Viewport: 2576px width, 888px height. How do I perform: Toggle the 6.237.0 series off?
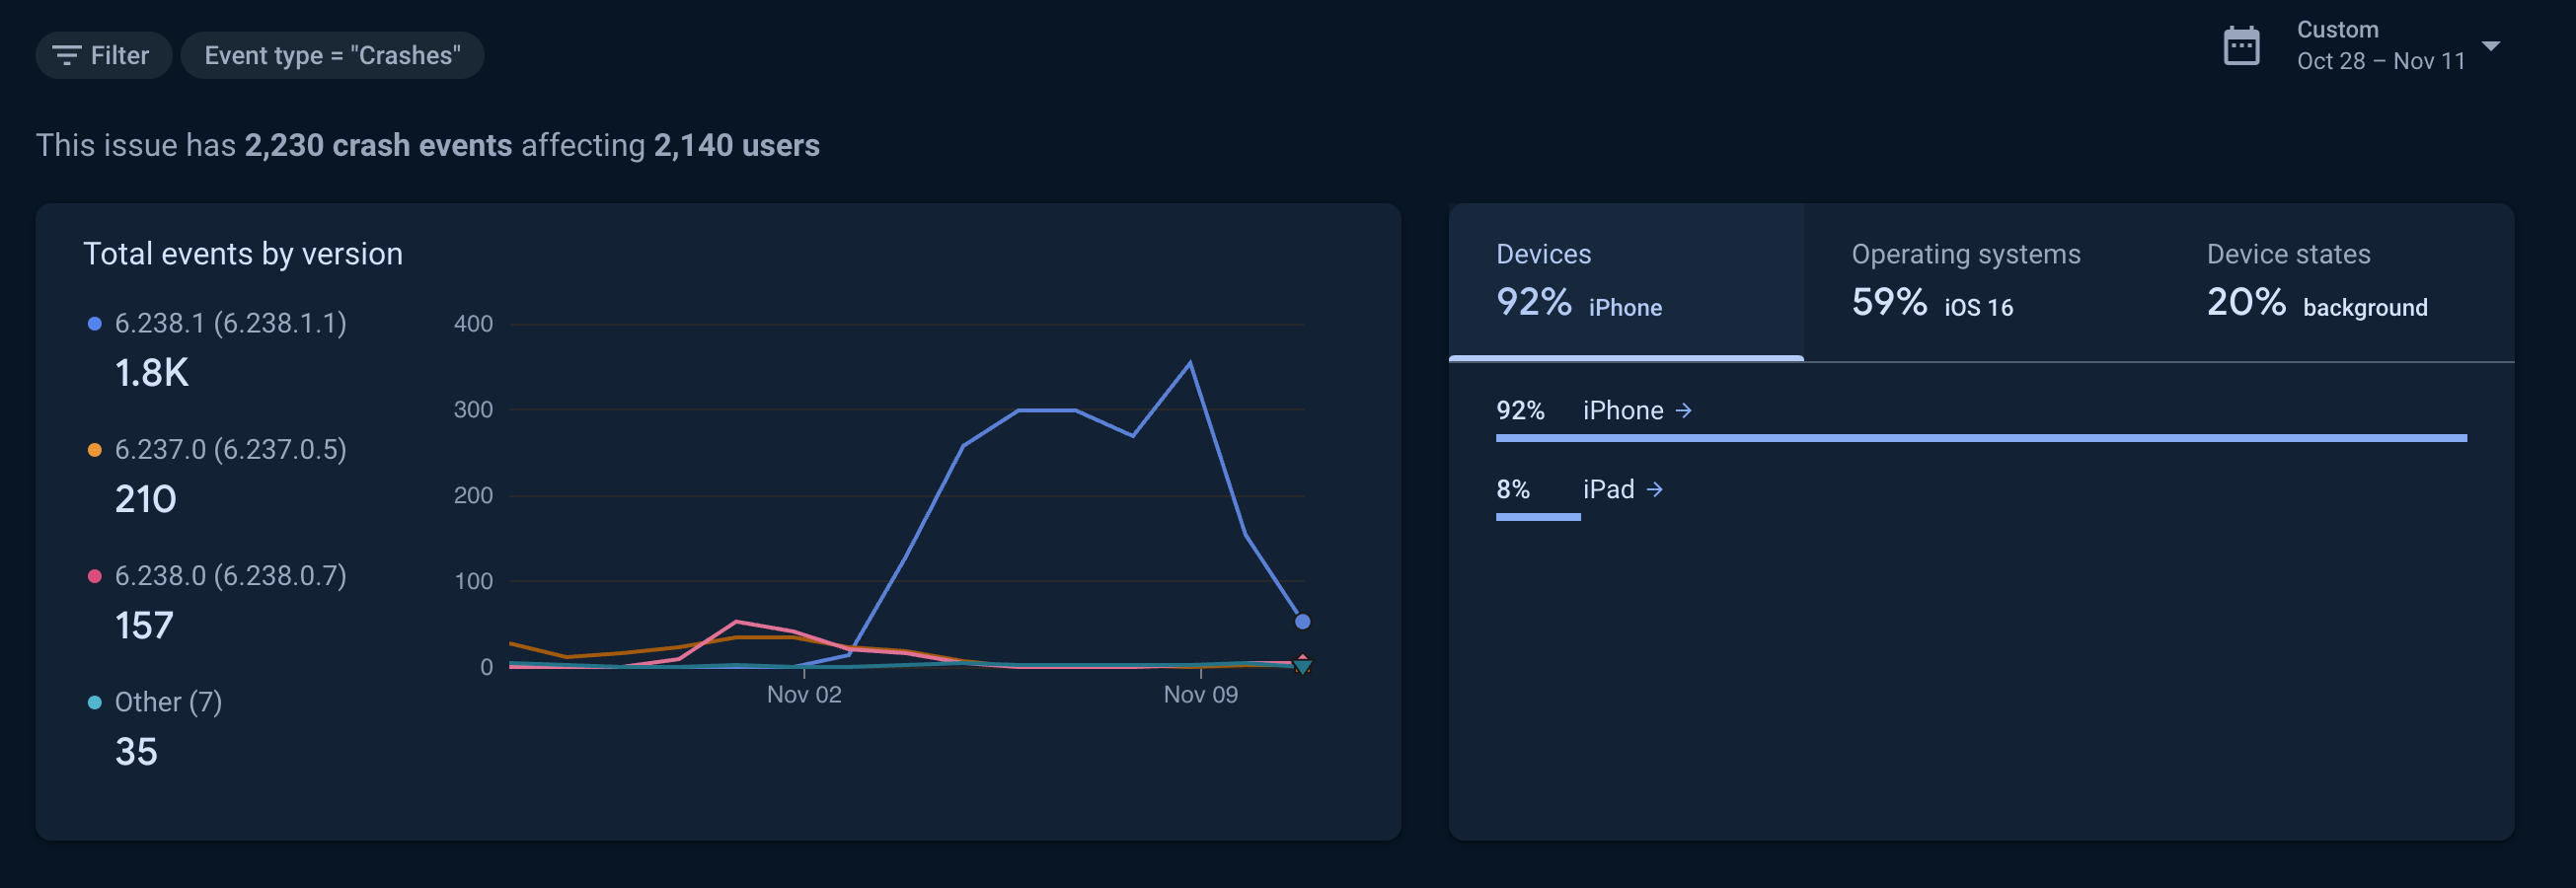(x=230, y=448)
